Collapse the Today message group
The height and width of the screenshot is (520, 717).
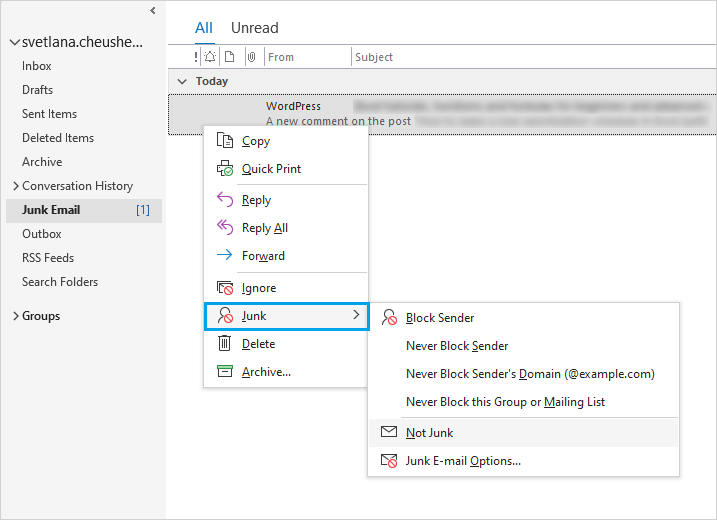[x=181, y=81]
